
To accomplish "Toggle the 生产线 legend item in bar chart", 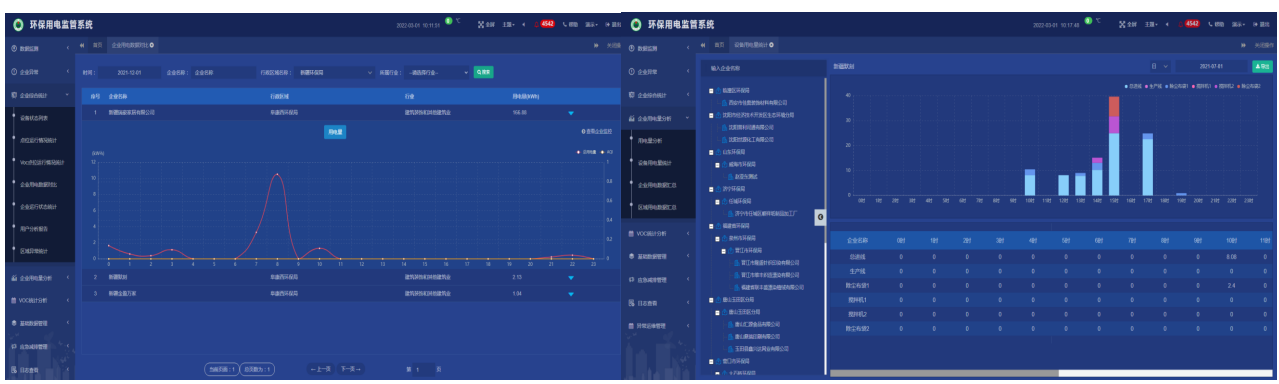I will 1154,86.
